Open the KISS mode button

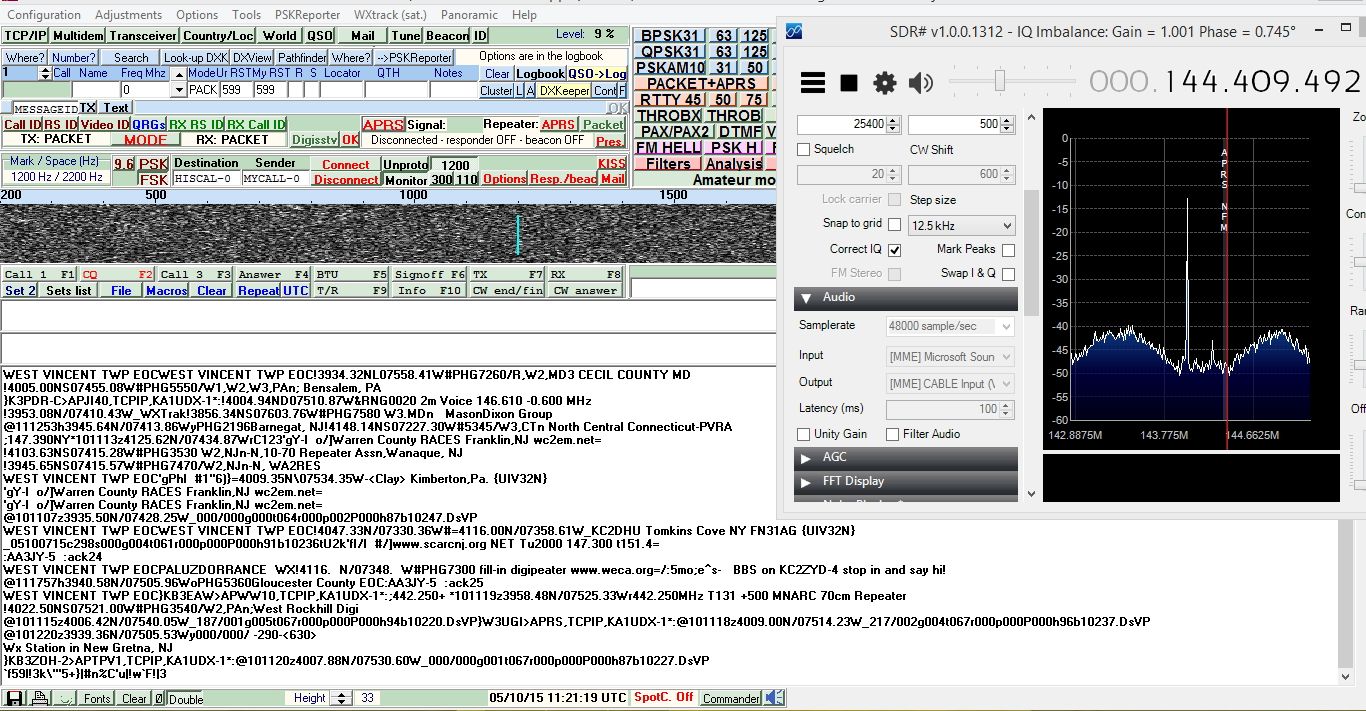click(612, 164)
